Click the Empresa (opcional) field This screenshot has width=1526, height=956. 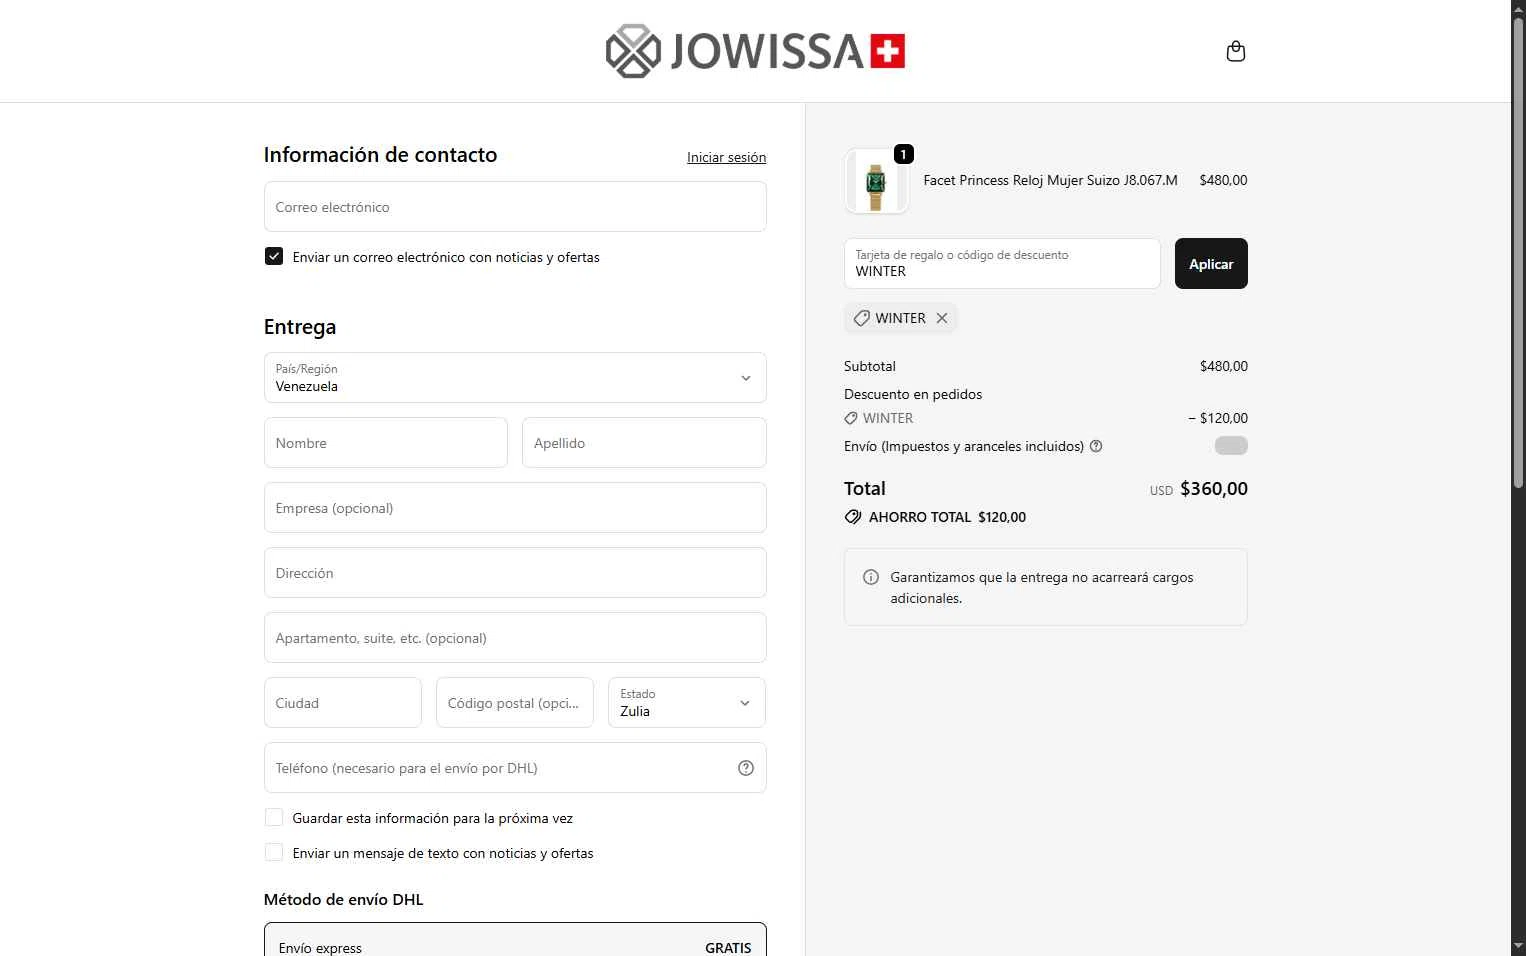coord(515,507)
